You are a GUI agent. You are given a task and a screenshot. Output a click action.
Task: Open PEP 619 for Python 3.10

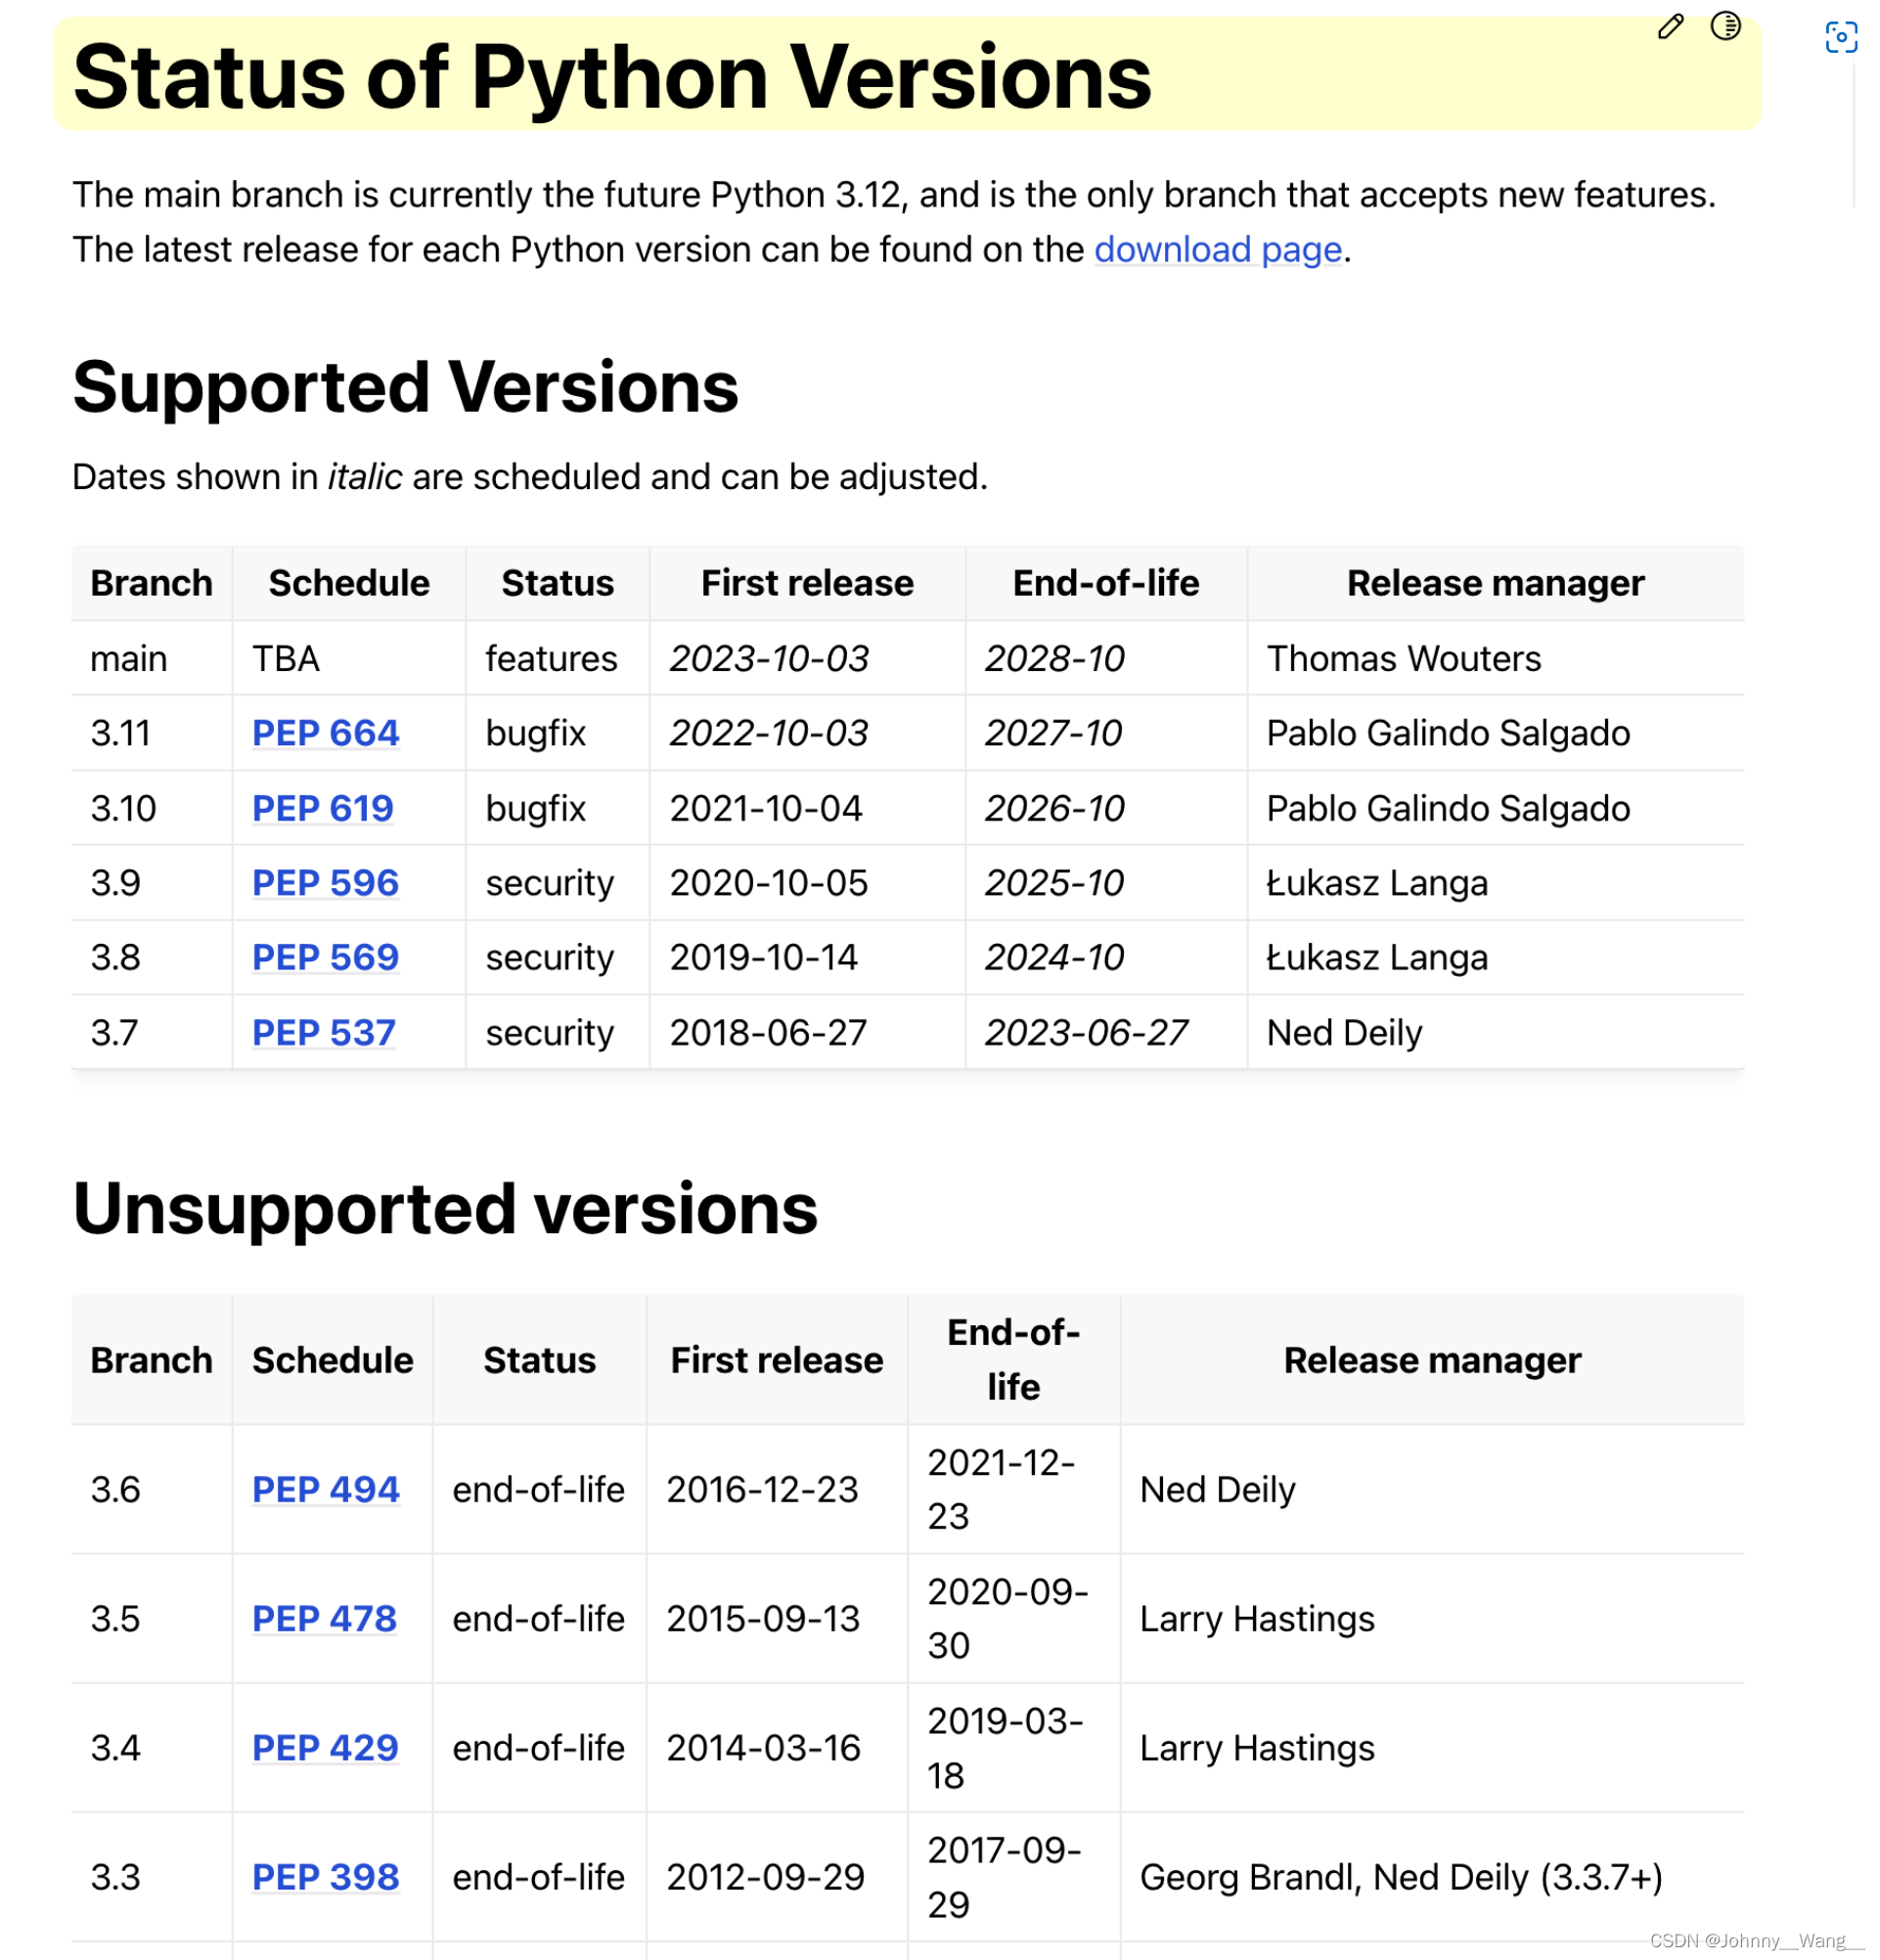click(x=321, y=808)
